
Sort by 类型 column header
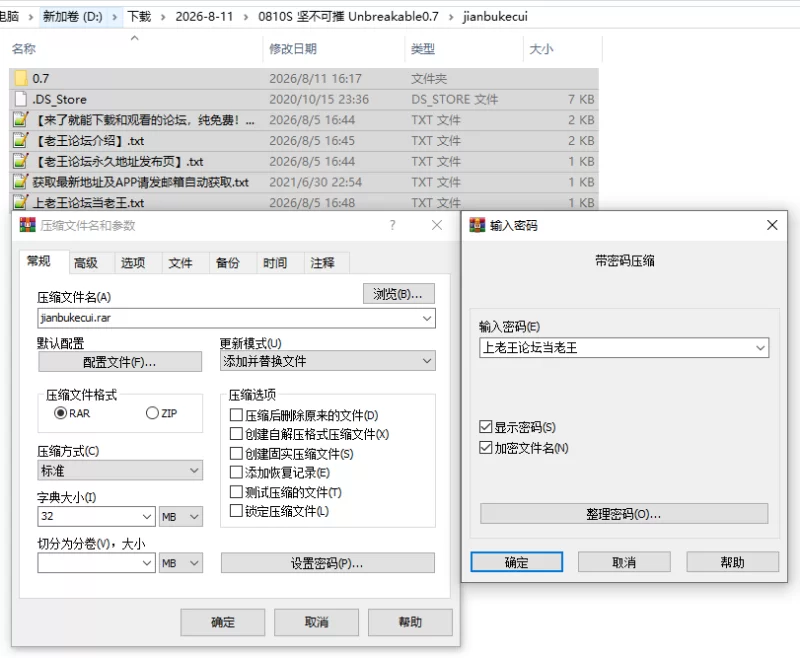pyautogui.click(x=423, y=49)
